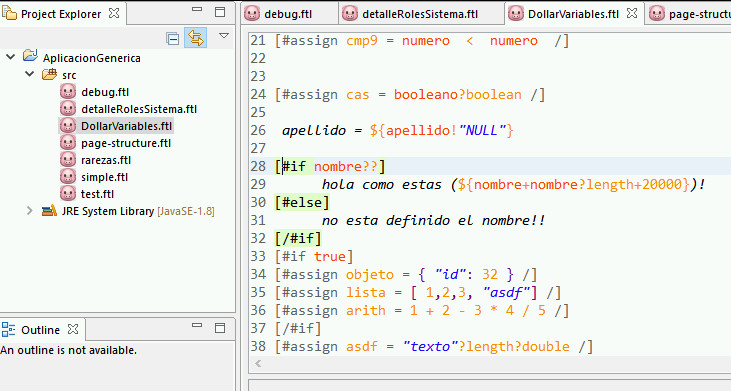Click 'booleano?boolean' expression on line 24
Screen dimensions: 731x391
tap(457, 95)
